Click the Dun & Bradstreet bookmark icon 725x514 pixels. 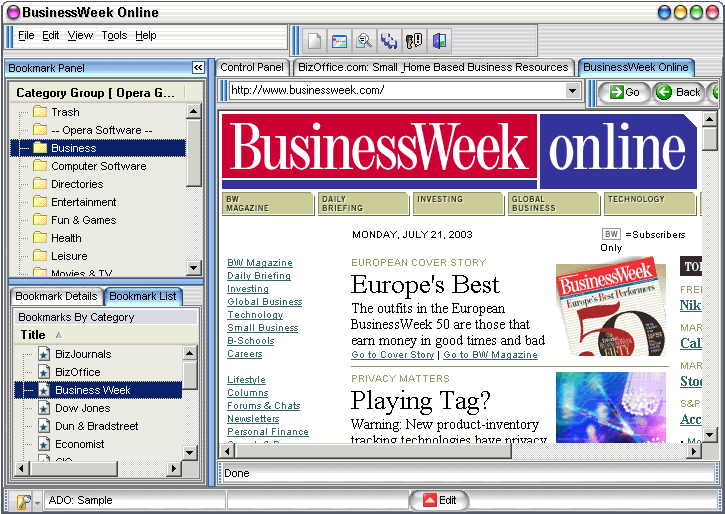coord(43,426)
